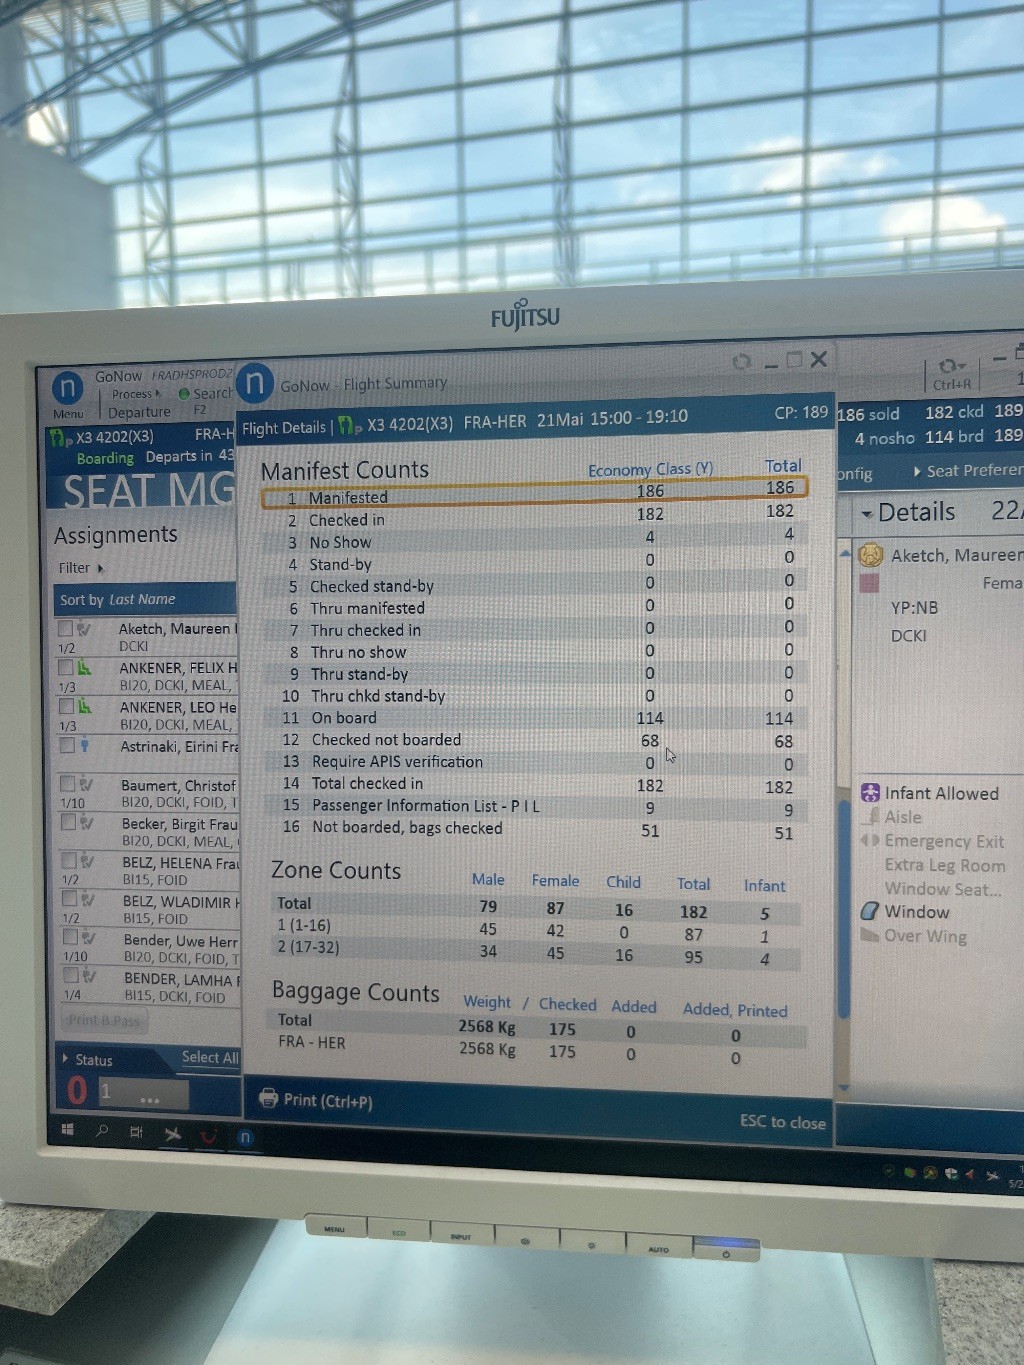Check the box next to Astrinaki, Eirini
The height and width of the screenshot is (1365, 1024).
pos(67,745)
